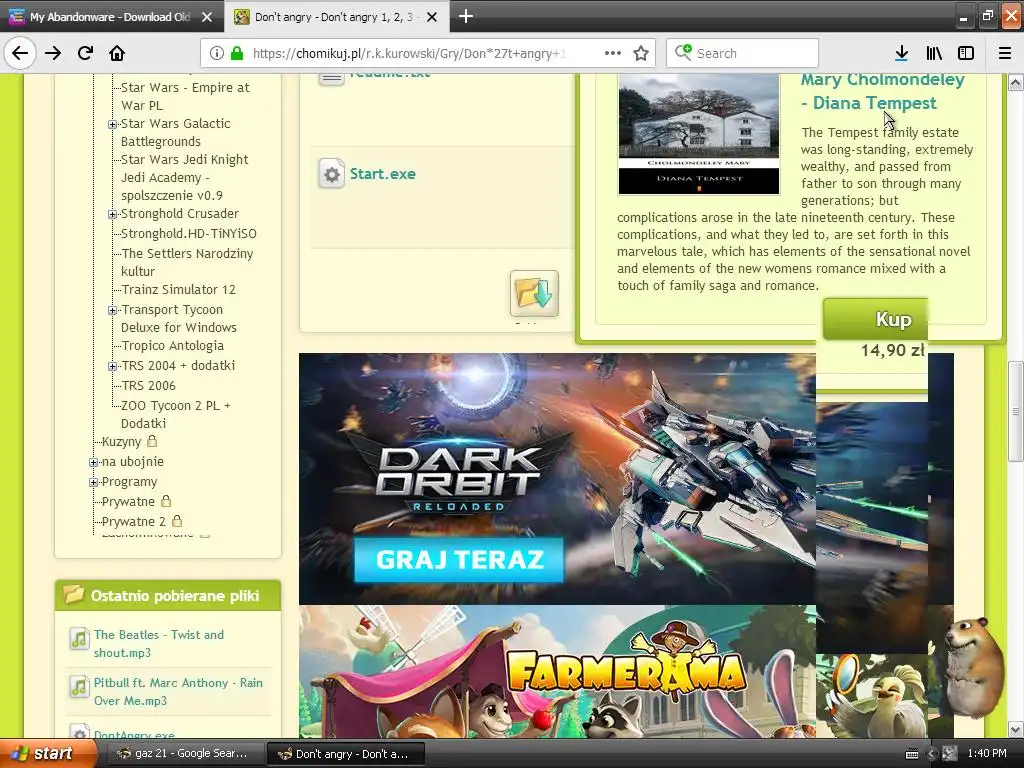Open the Downloads arrow in toolbar

click(x=901, y=53)
